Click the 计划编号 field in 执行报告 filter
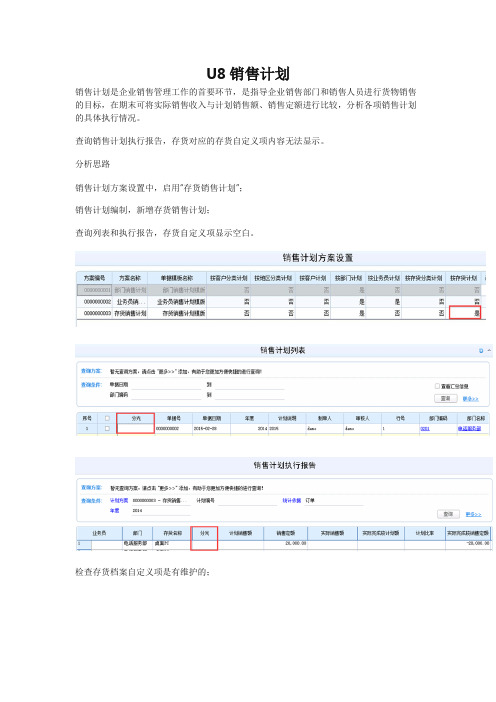Screen dimensions: 496x702 pos(248,501)
